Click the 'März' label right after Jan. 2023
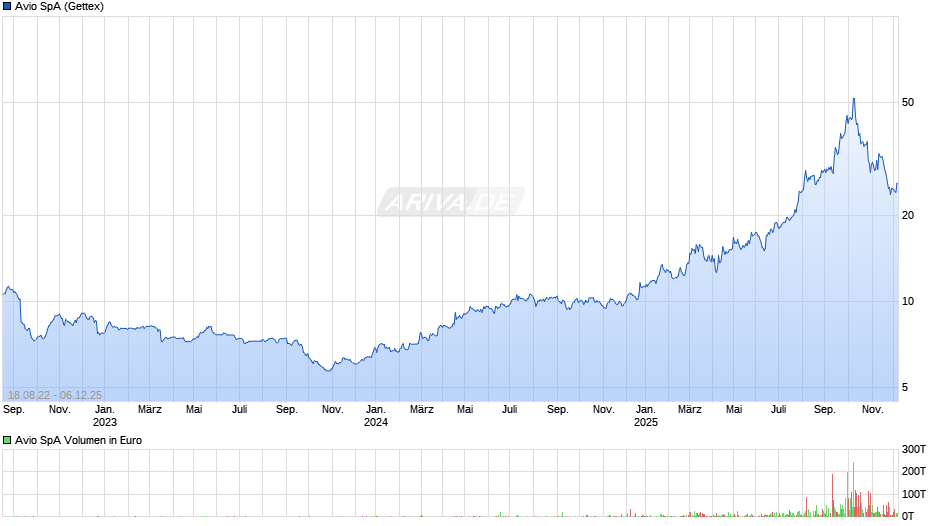This screenshot has width=940, height=526. (150, 410)
